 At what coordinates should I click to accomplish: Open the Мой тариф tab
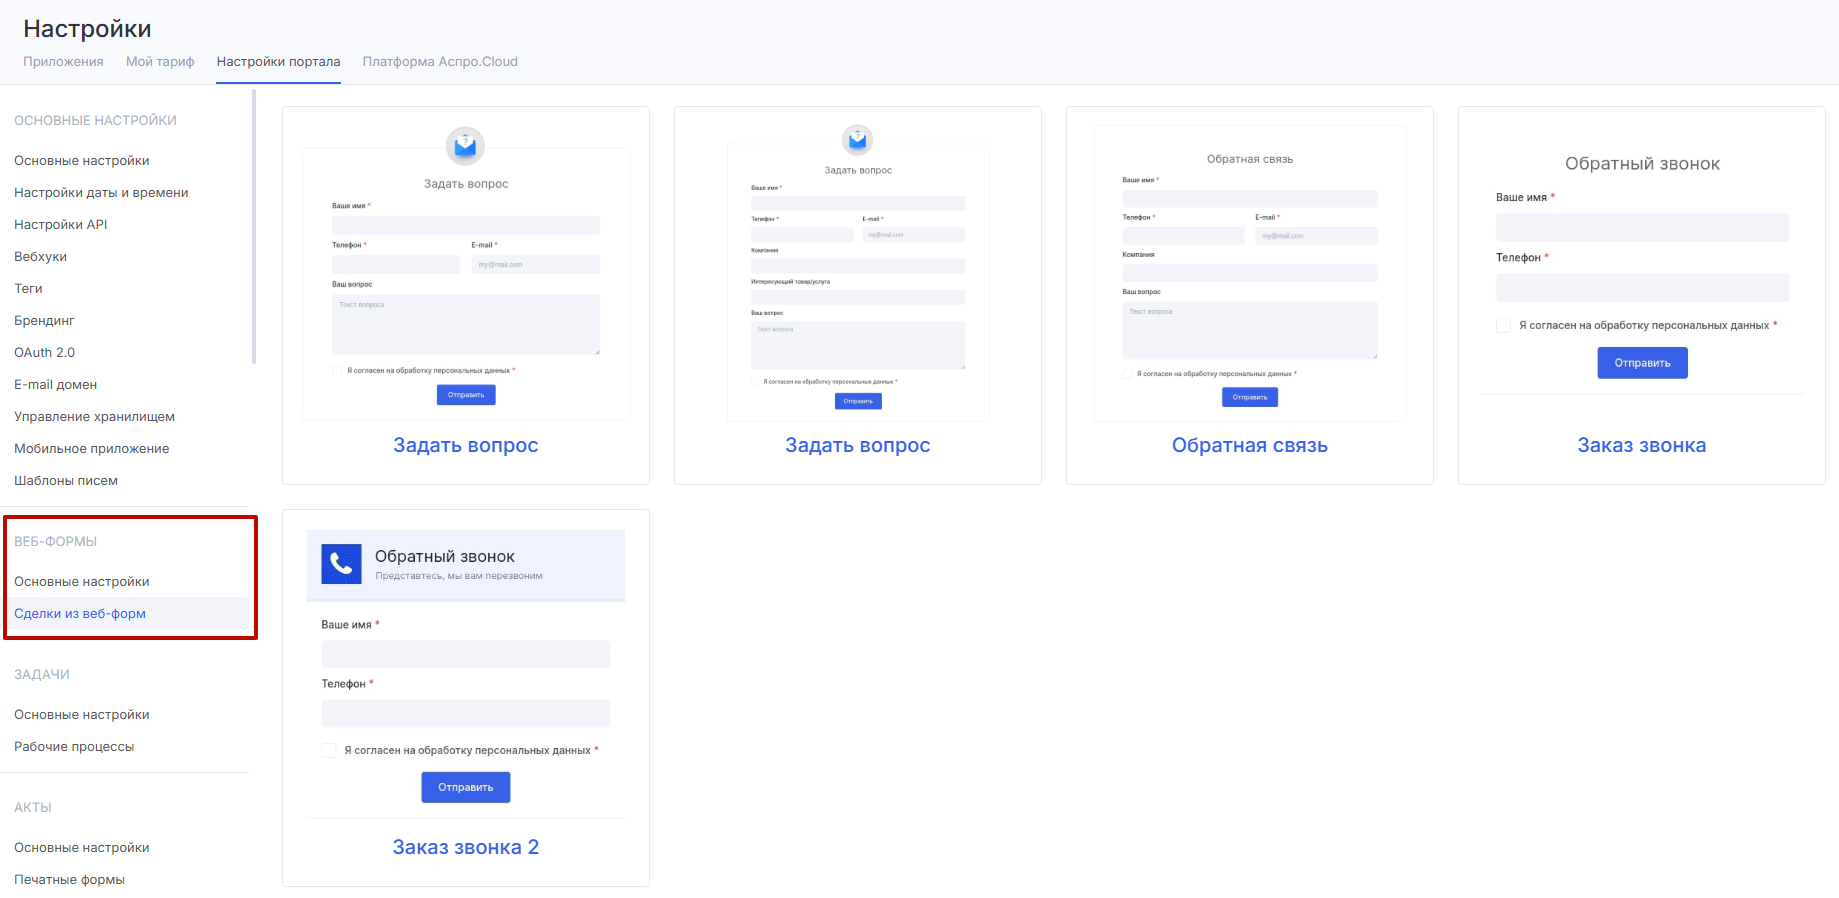(160, 62)
